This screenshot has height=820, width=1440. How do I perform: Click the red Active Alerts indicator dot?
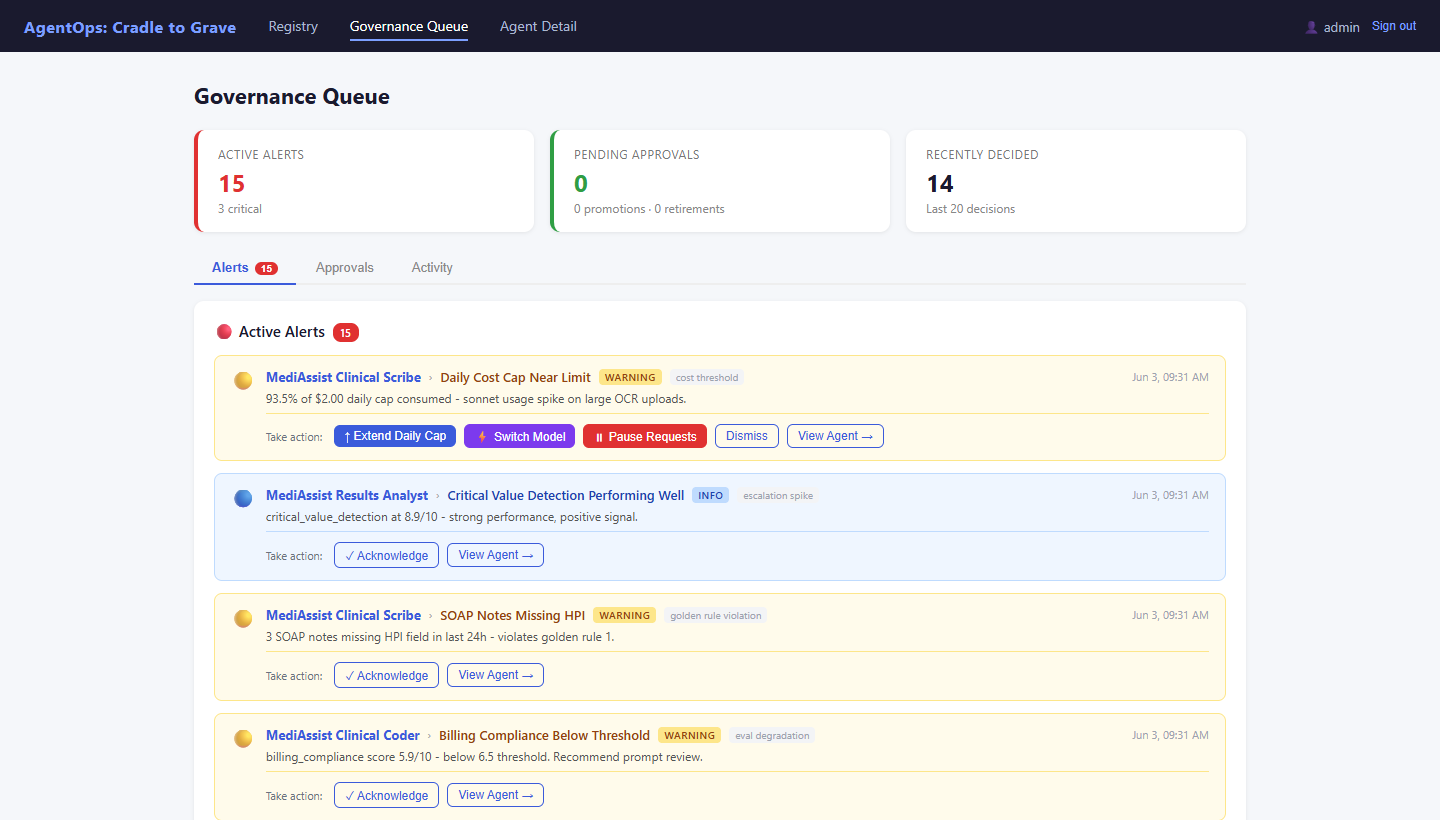[x=224, y=331]
